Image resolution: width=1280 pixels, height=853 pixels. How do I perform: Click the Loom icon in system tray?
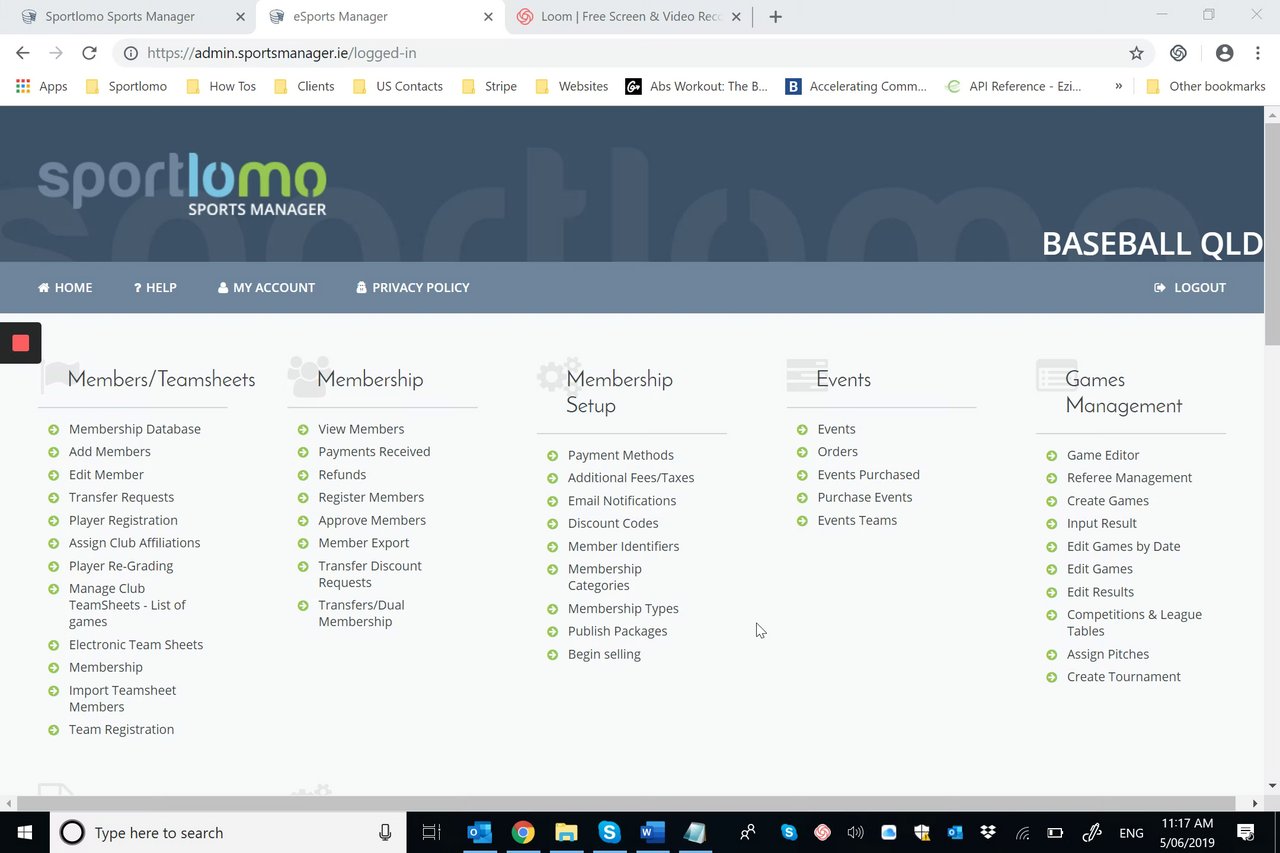coord(822,832)
